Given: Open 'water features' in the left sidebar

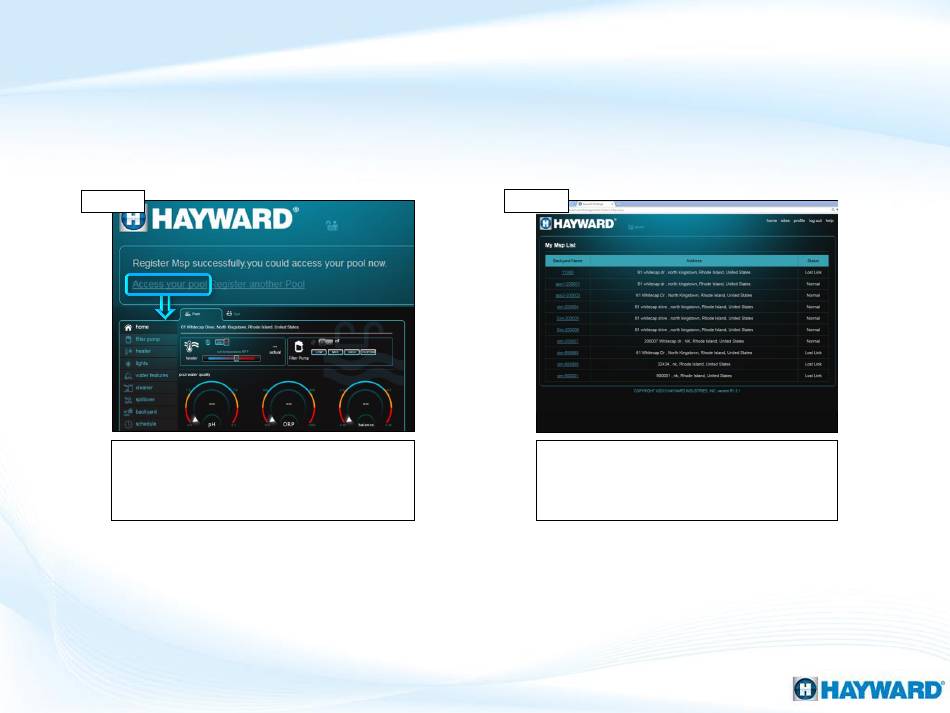Looking at the screenshot, I should coord(151,376).
